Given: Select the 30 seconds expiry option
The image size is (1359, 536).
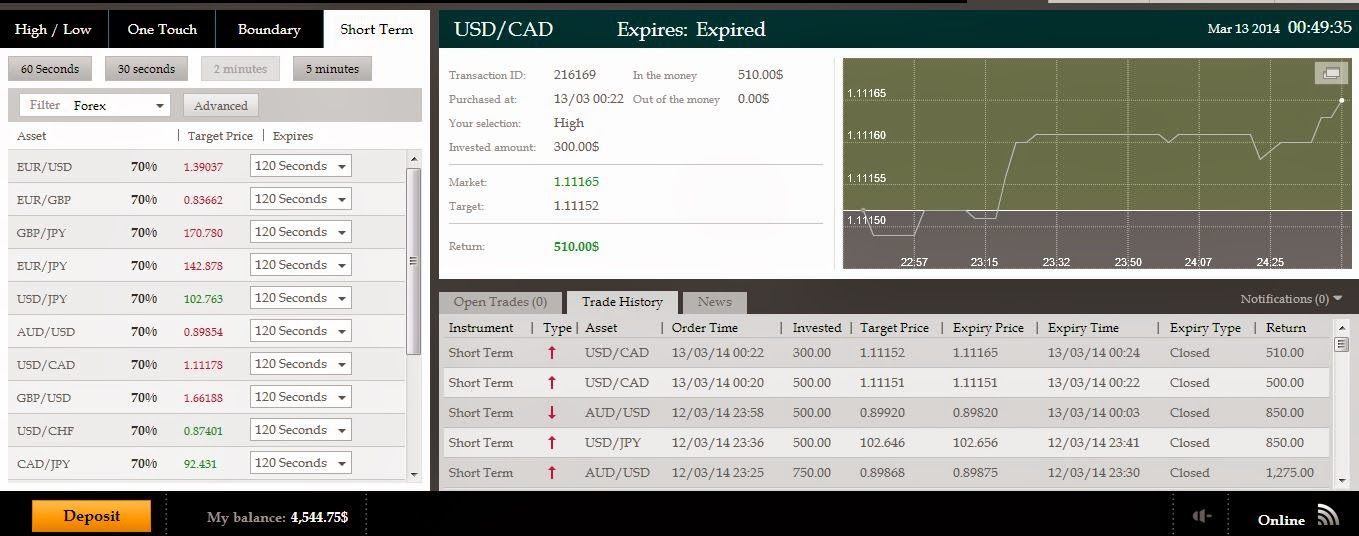Looking at the screenshot, I should coord(146,69).
